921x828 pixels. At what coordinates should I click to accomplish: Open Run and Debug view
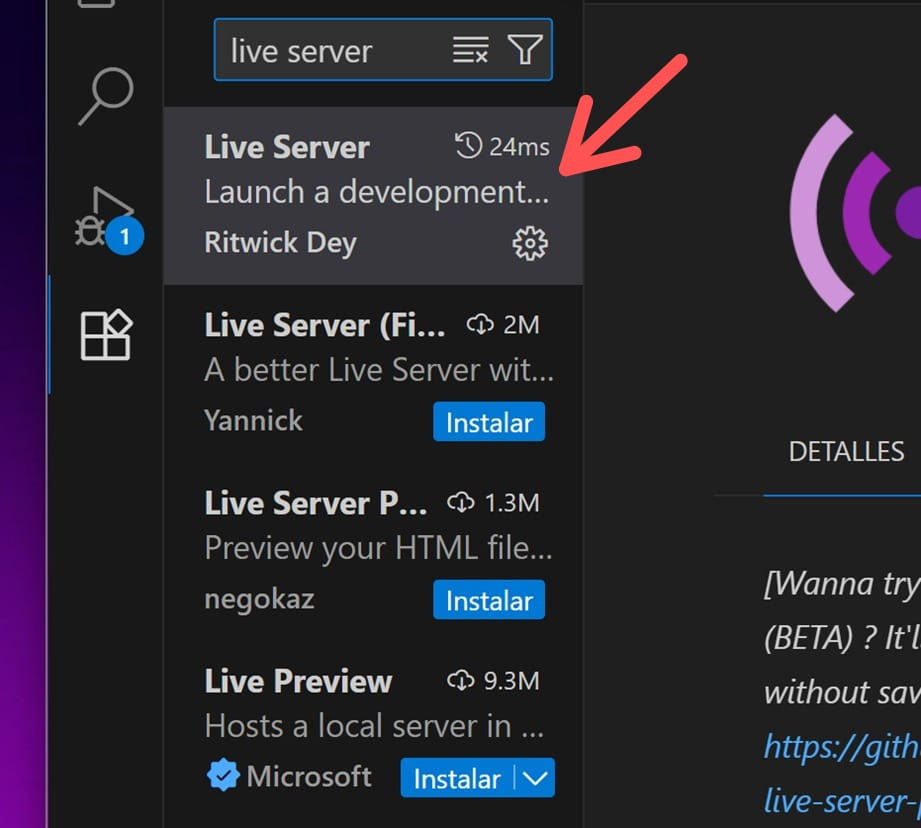click(x=108, y=218)
